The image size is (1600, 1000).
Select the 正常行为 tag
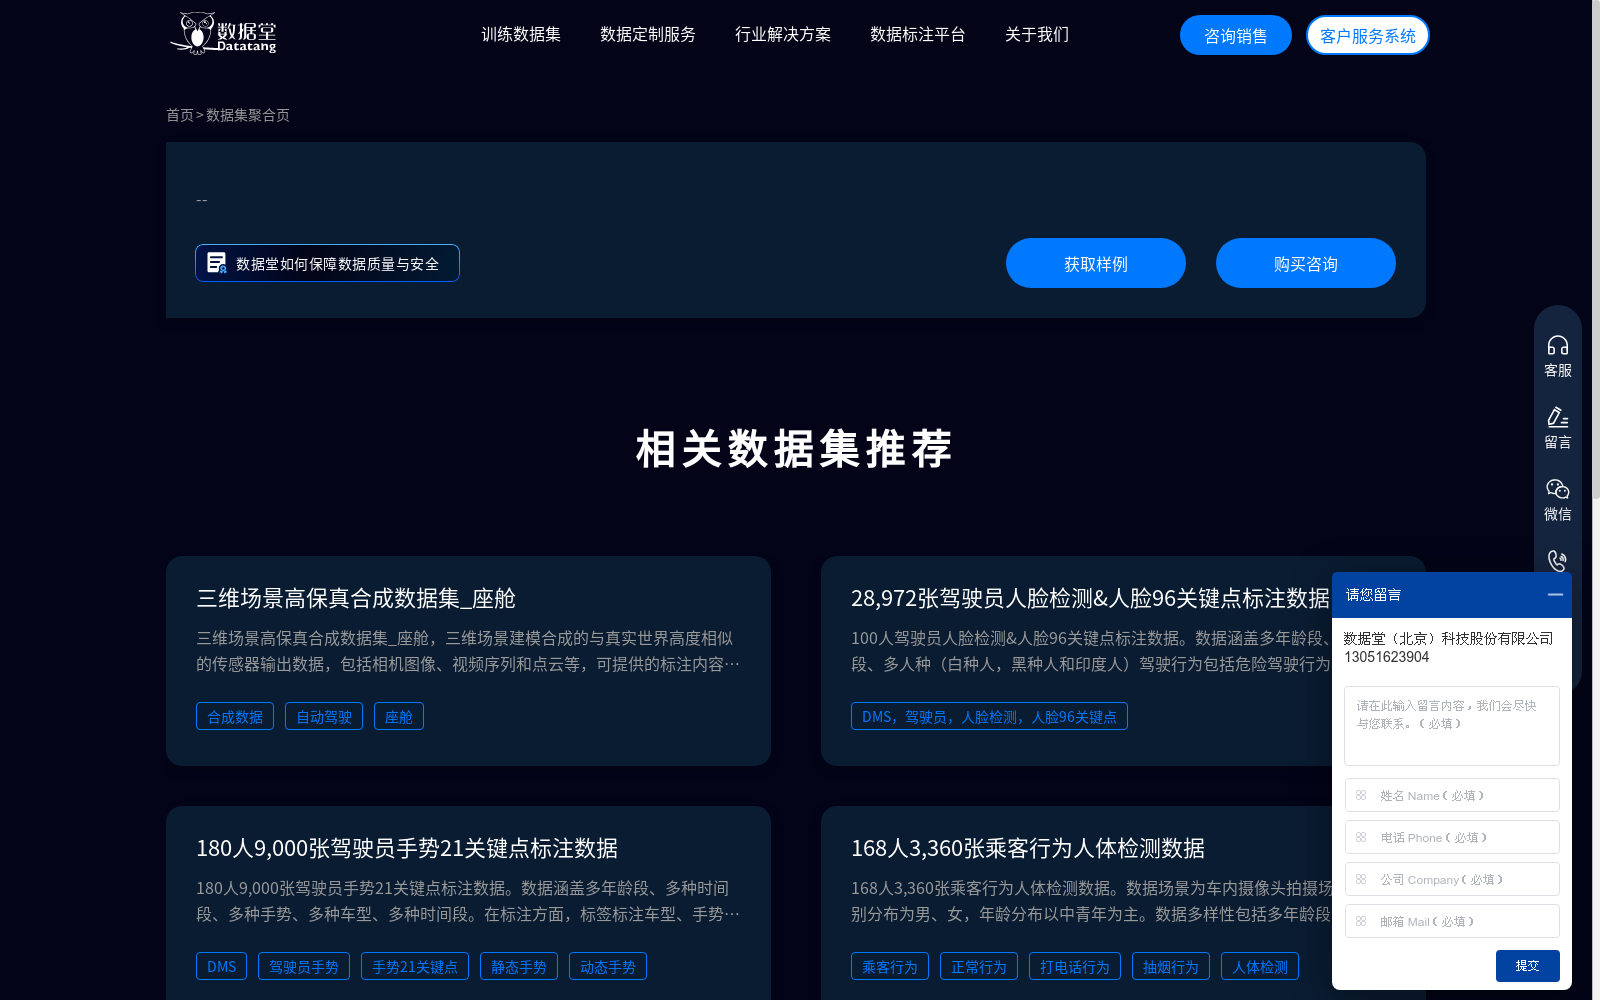(x=979, y=966)
